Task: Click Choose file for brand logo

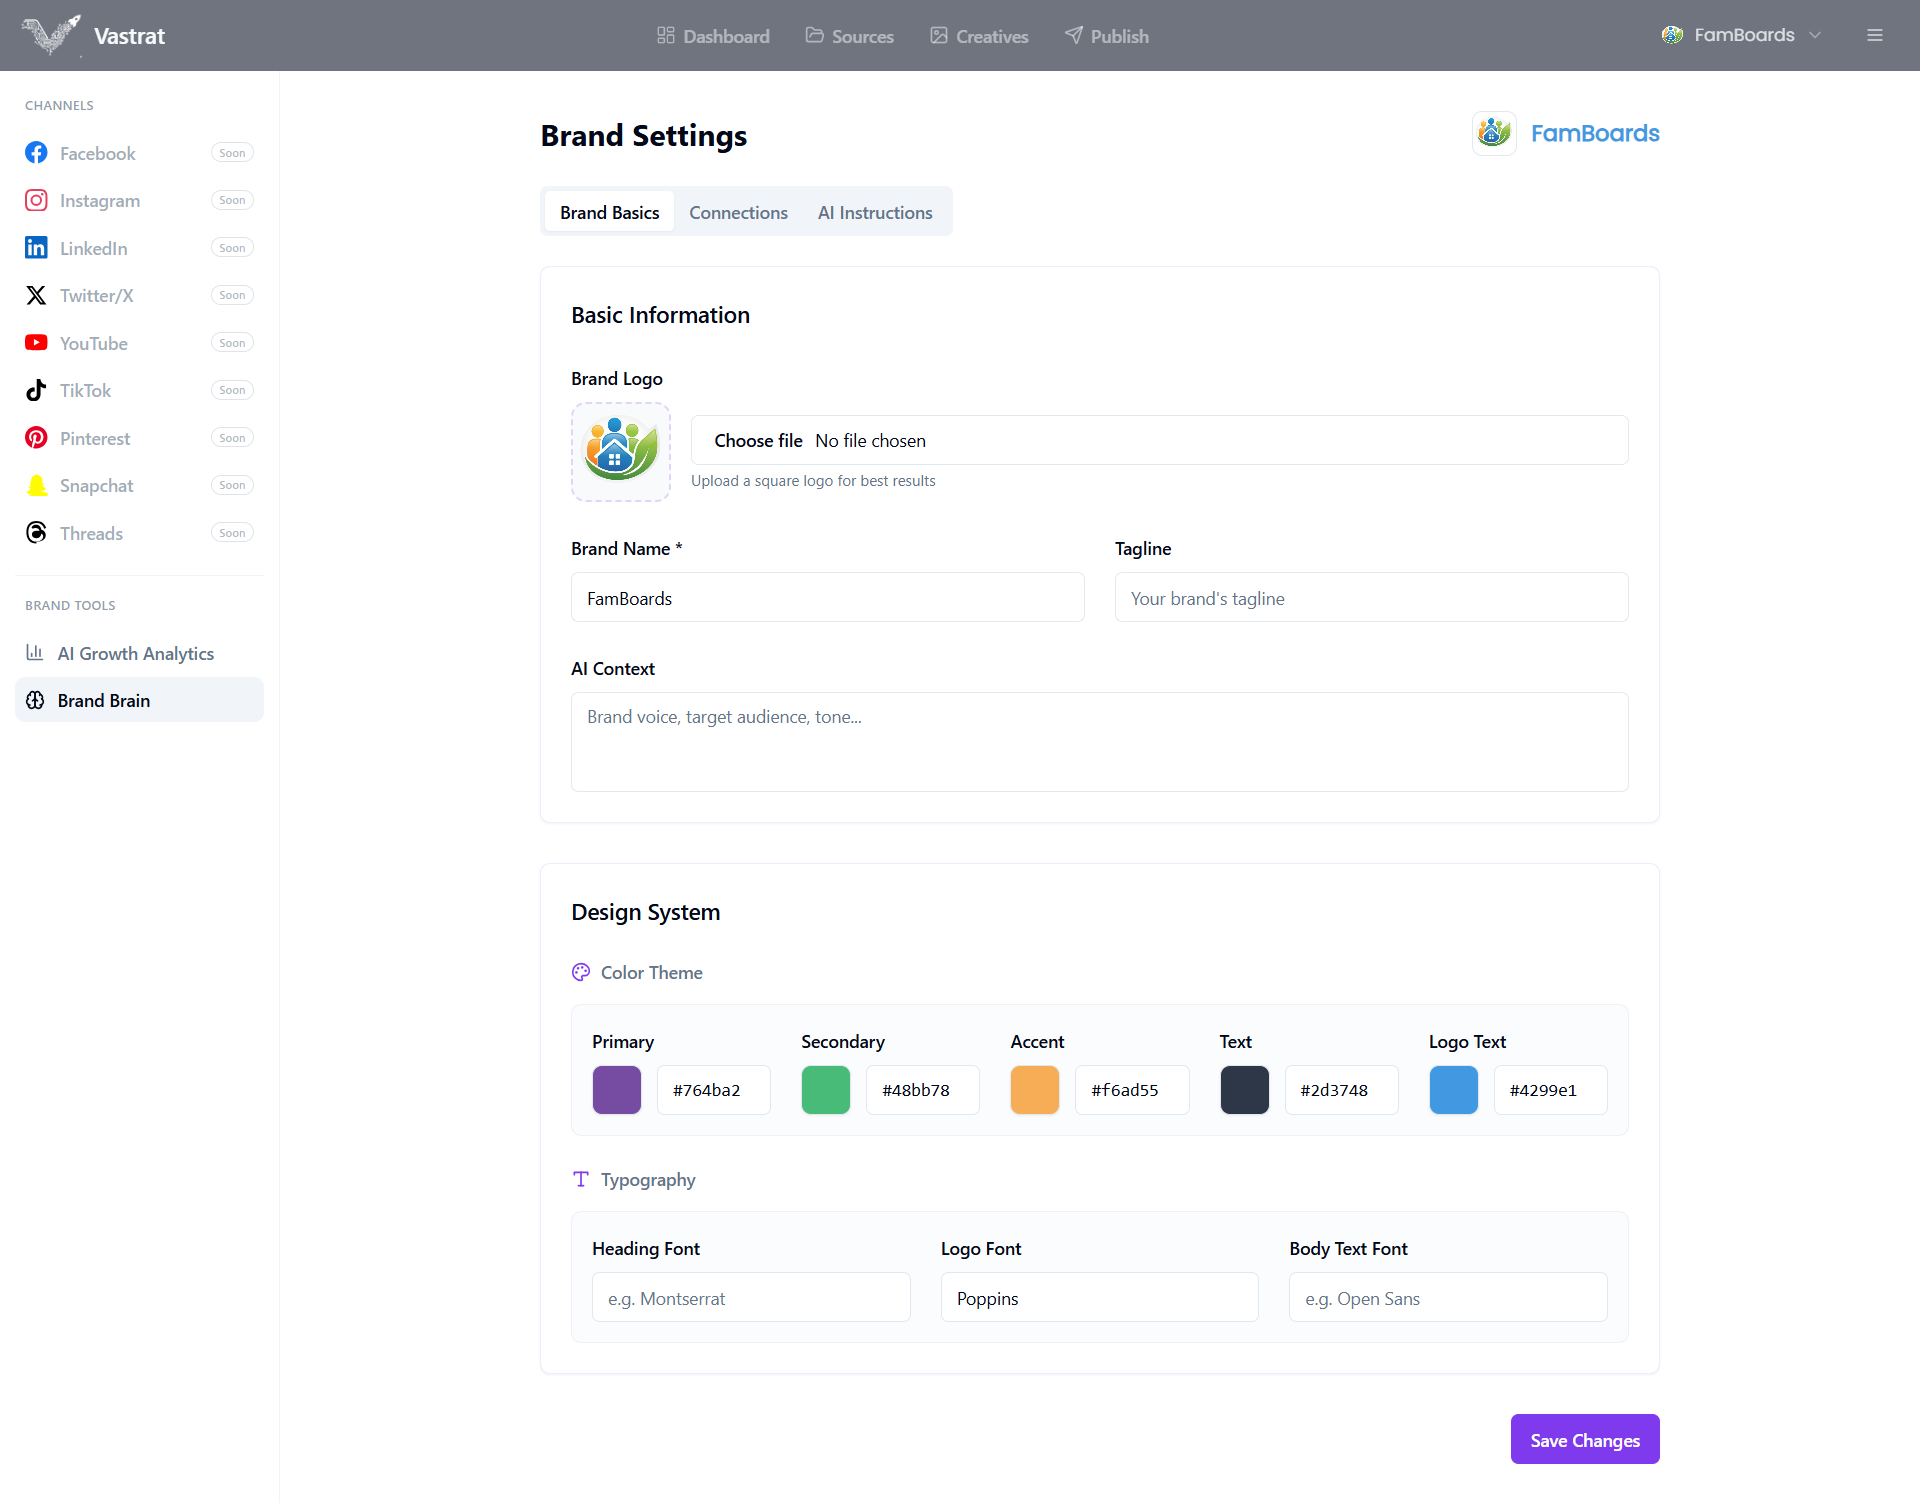Action: (758, 440)
